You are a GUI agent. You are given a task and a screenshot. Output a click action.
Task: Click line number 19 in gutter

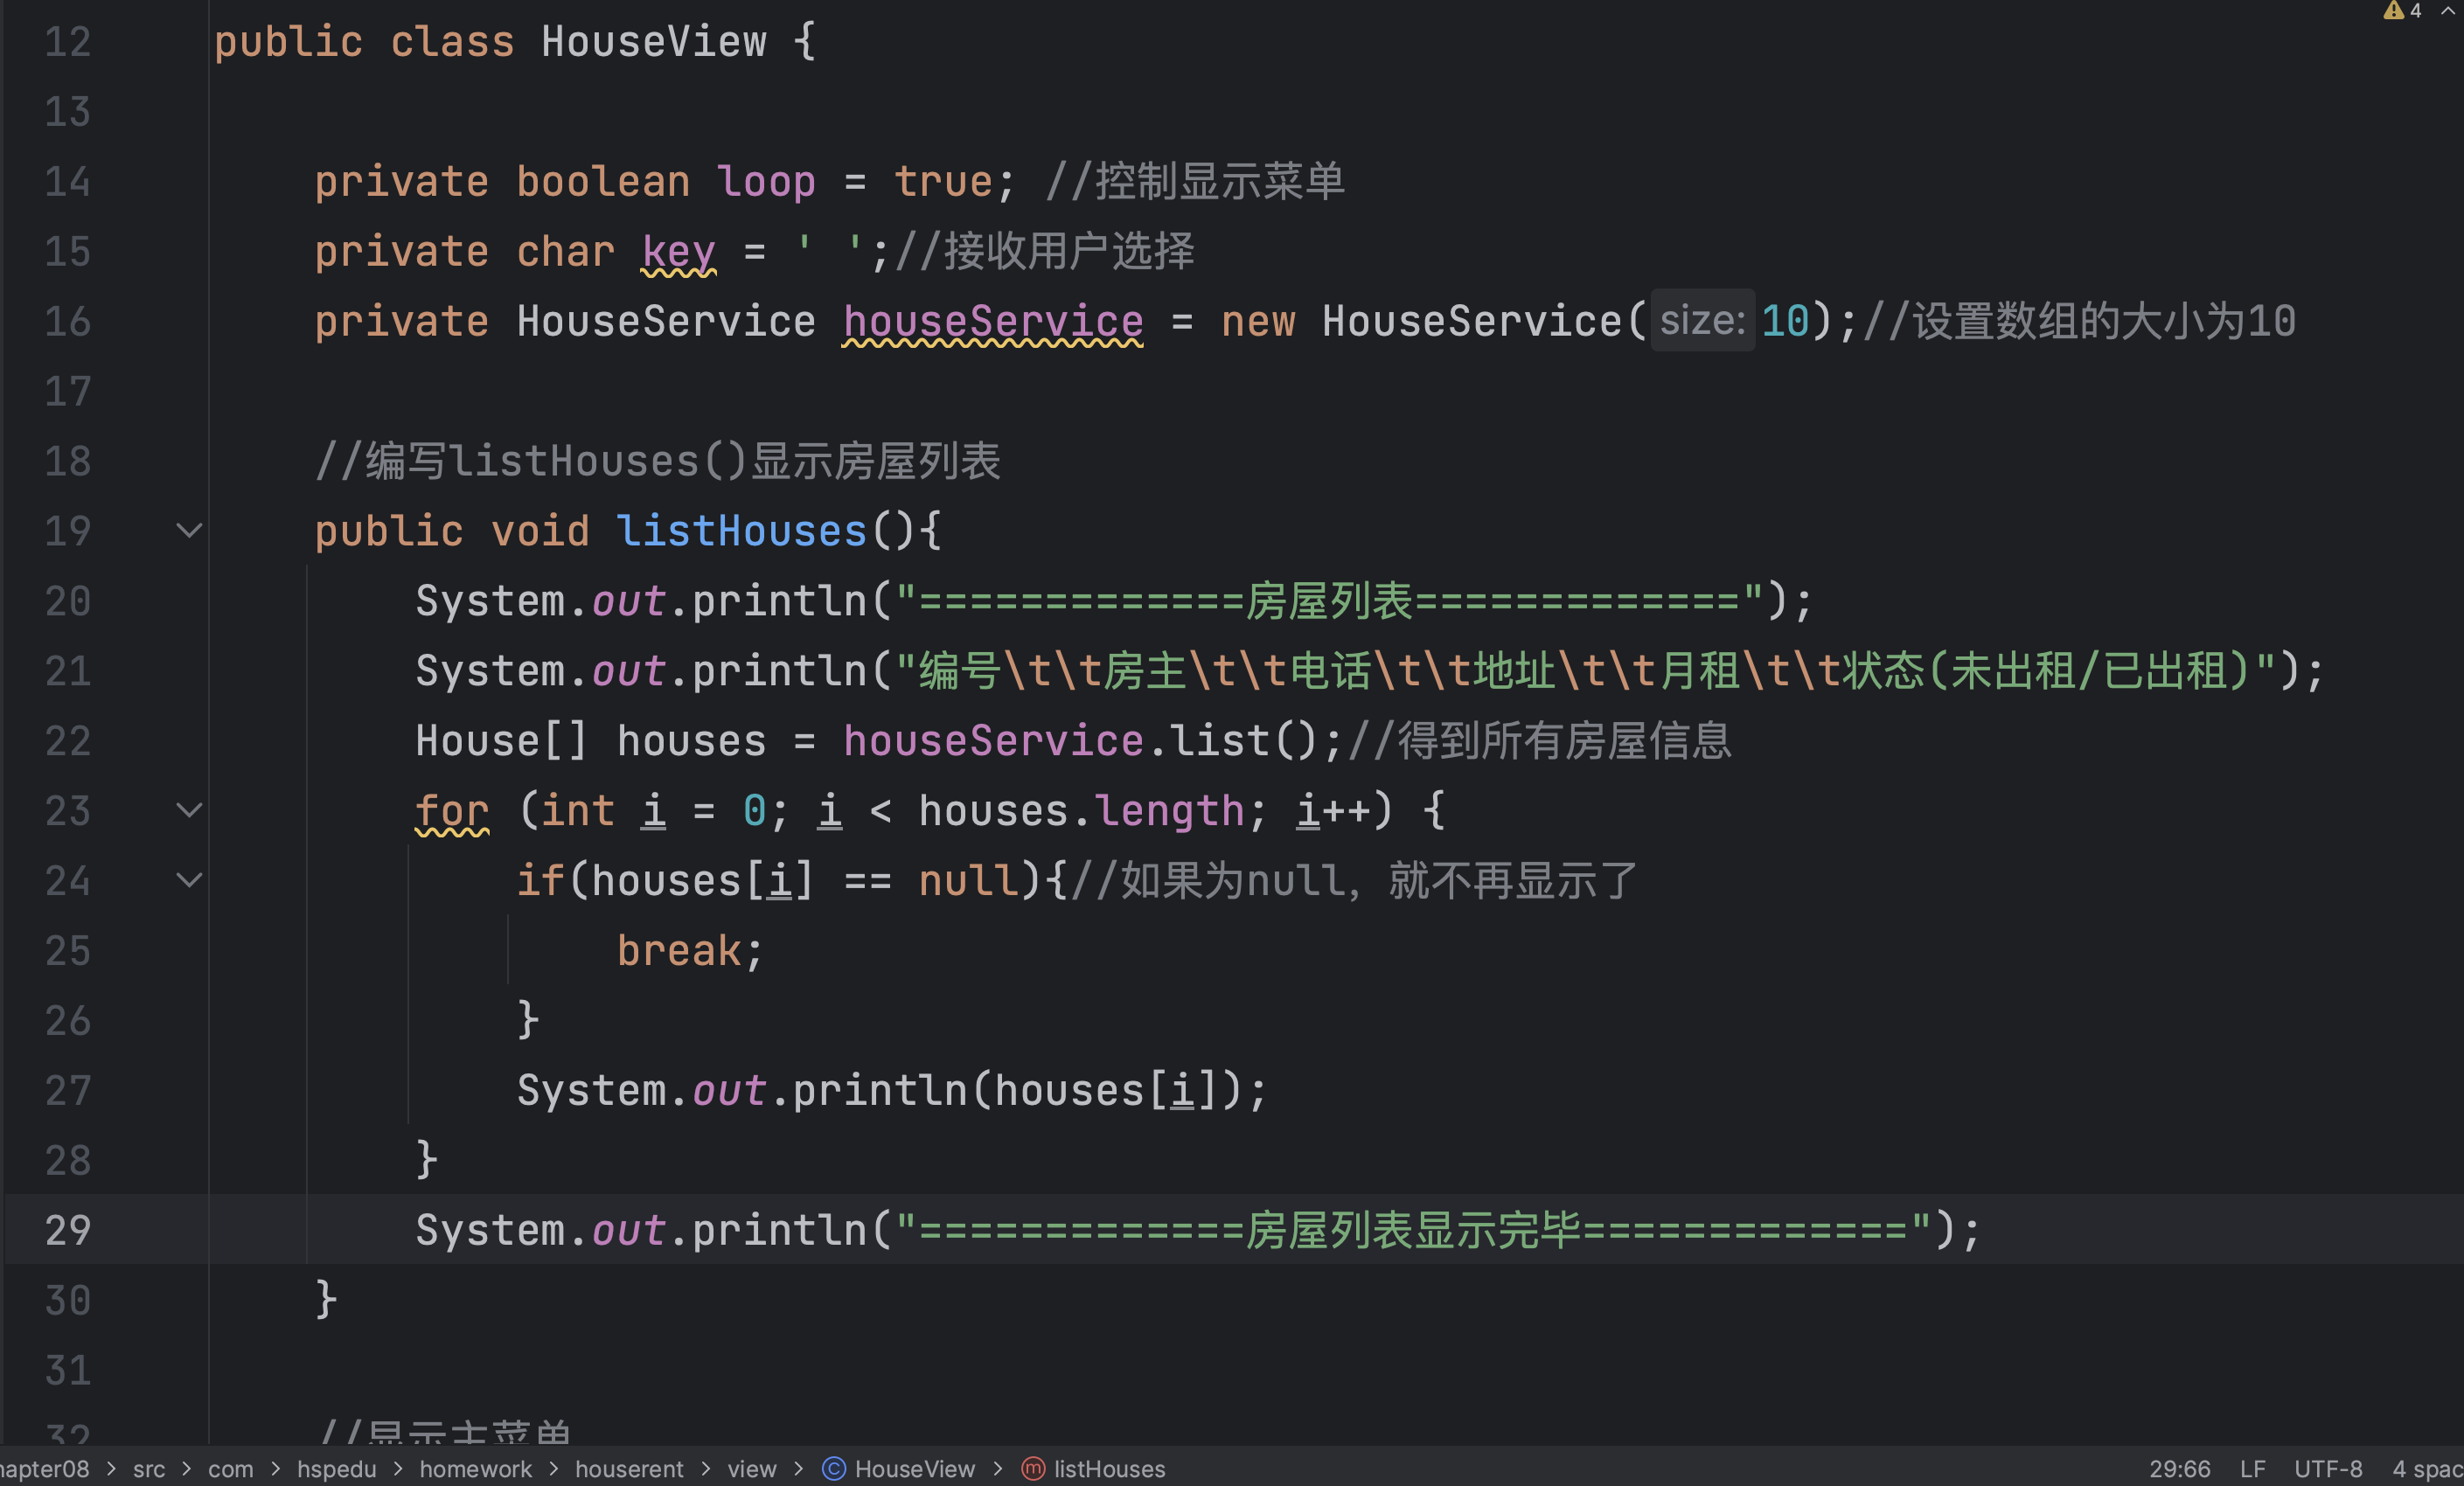[x=68, y=531]
